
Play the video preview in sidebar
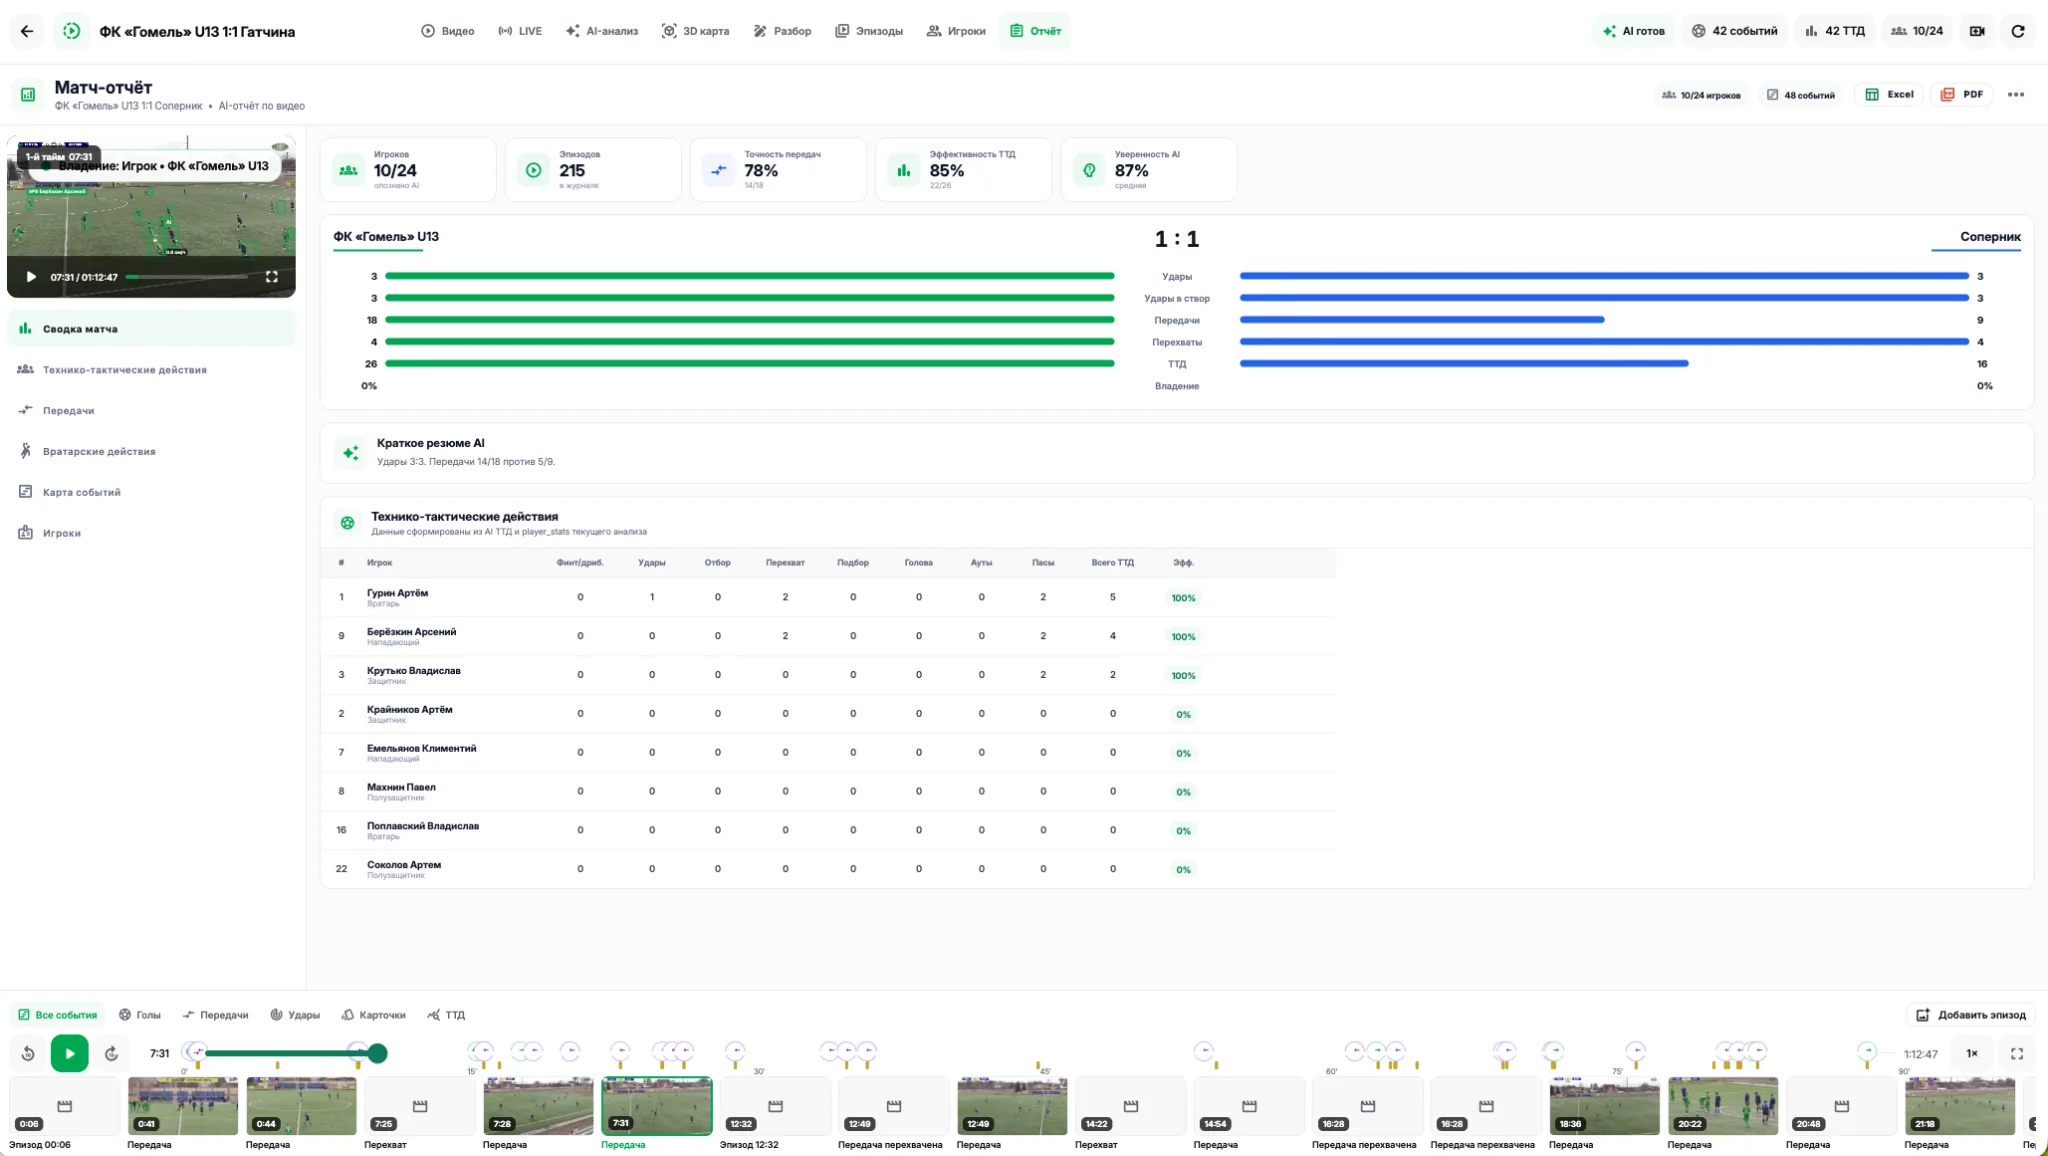31,277
